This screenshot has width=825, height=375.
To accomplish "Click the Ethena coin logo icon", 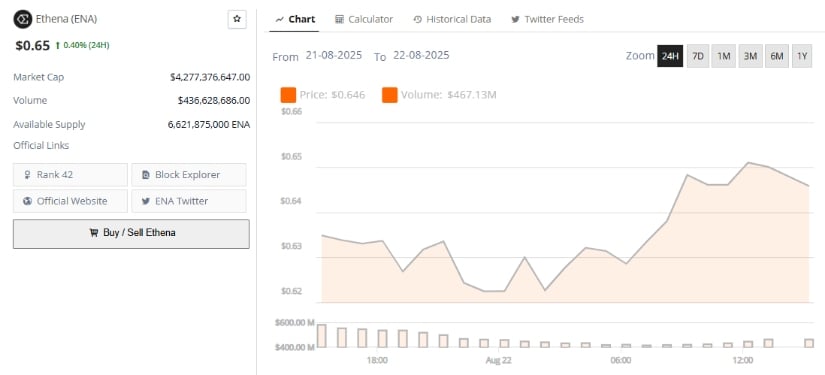I will pos(23,19).
